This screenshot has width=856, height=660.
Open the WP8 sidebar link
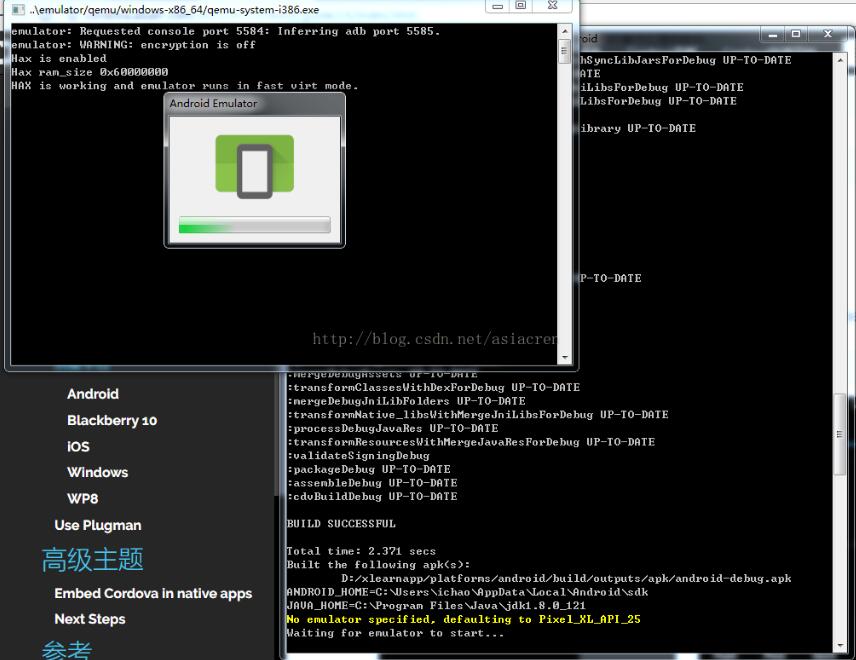[82, 498]
